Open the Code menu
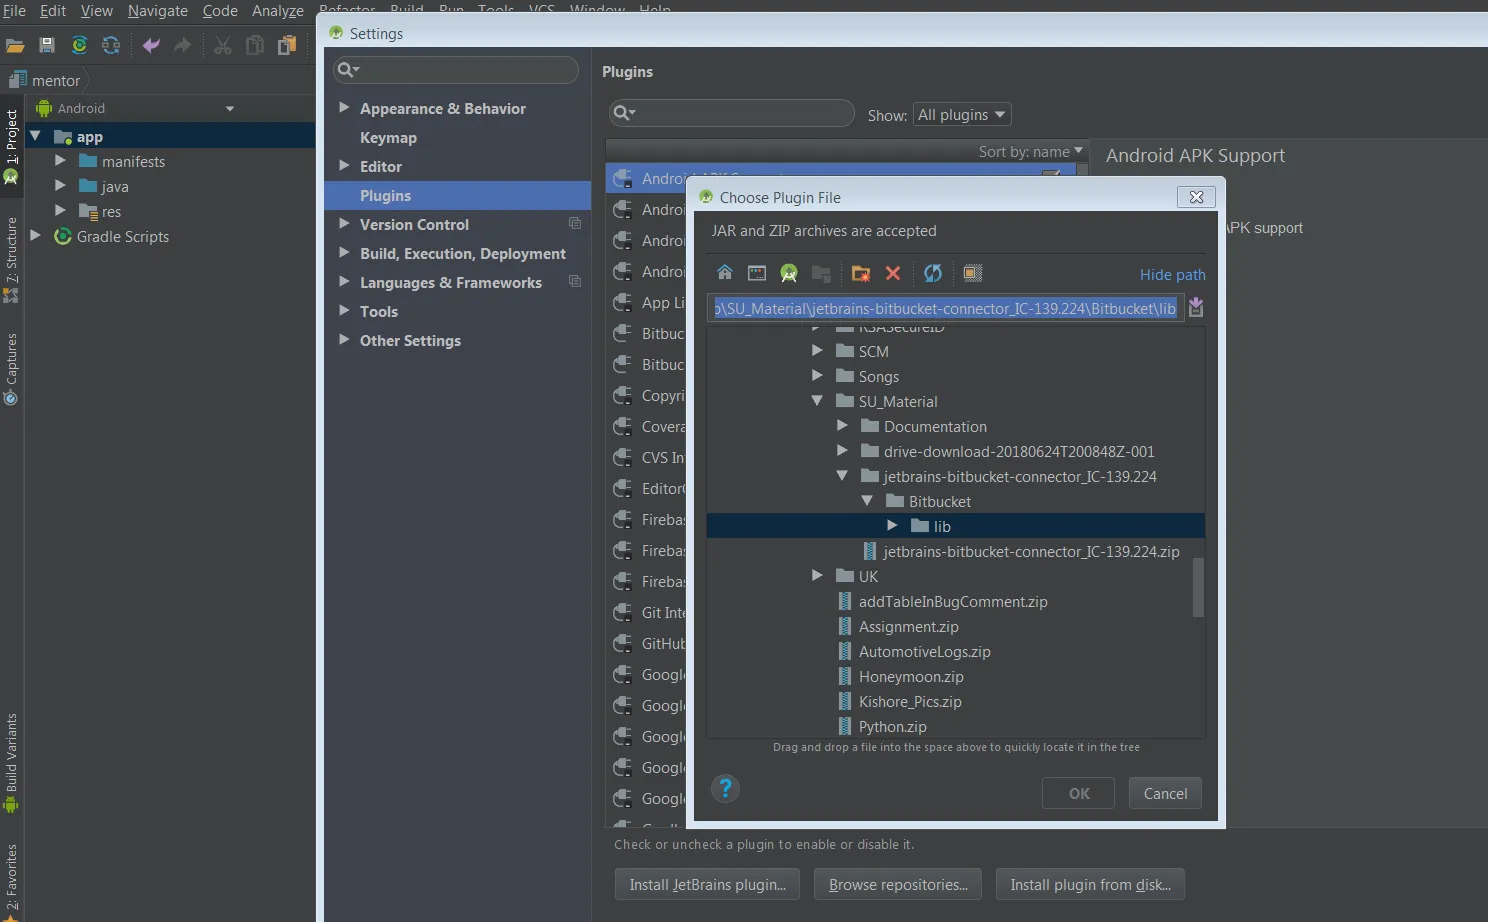1488x922 pixels. (220, 10)
